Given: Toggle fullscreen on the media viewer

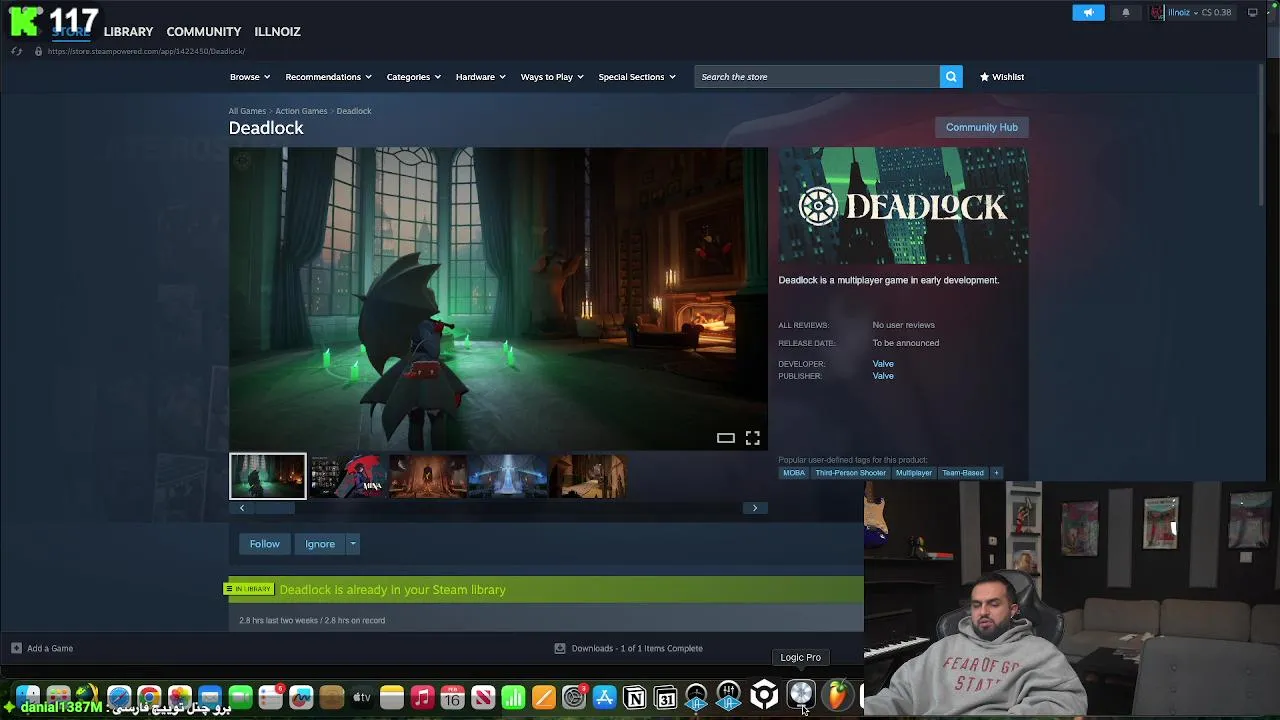Looking at the screenshot, I should click(x=753, y=438).
